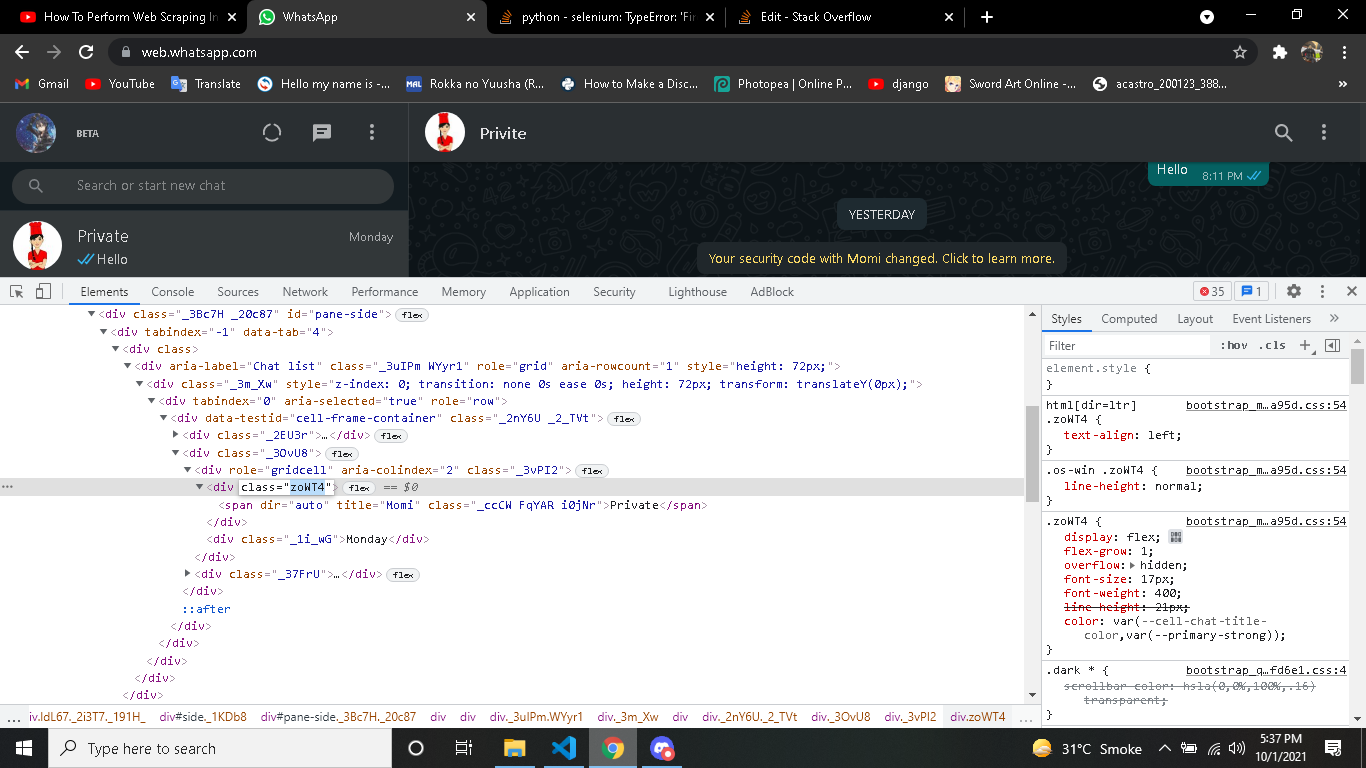Select div#pane-side breadcrumb item
1366x768 pixels.
(338, 717)
